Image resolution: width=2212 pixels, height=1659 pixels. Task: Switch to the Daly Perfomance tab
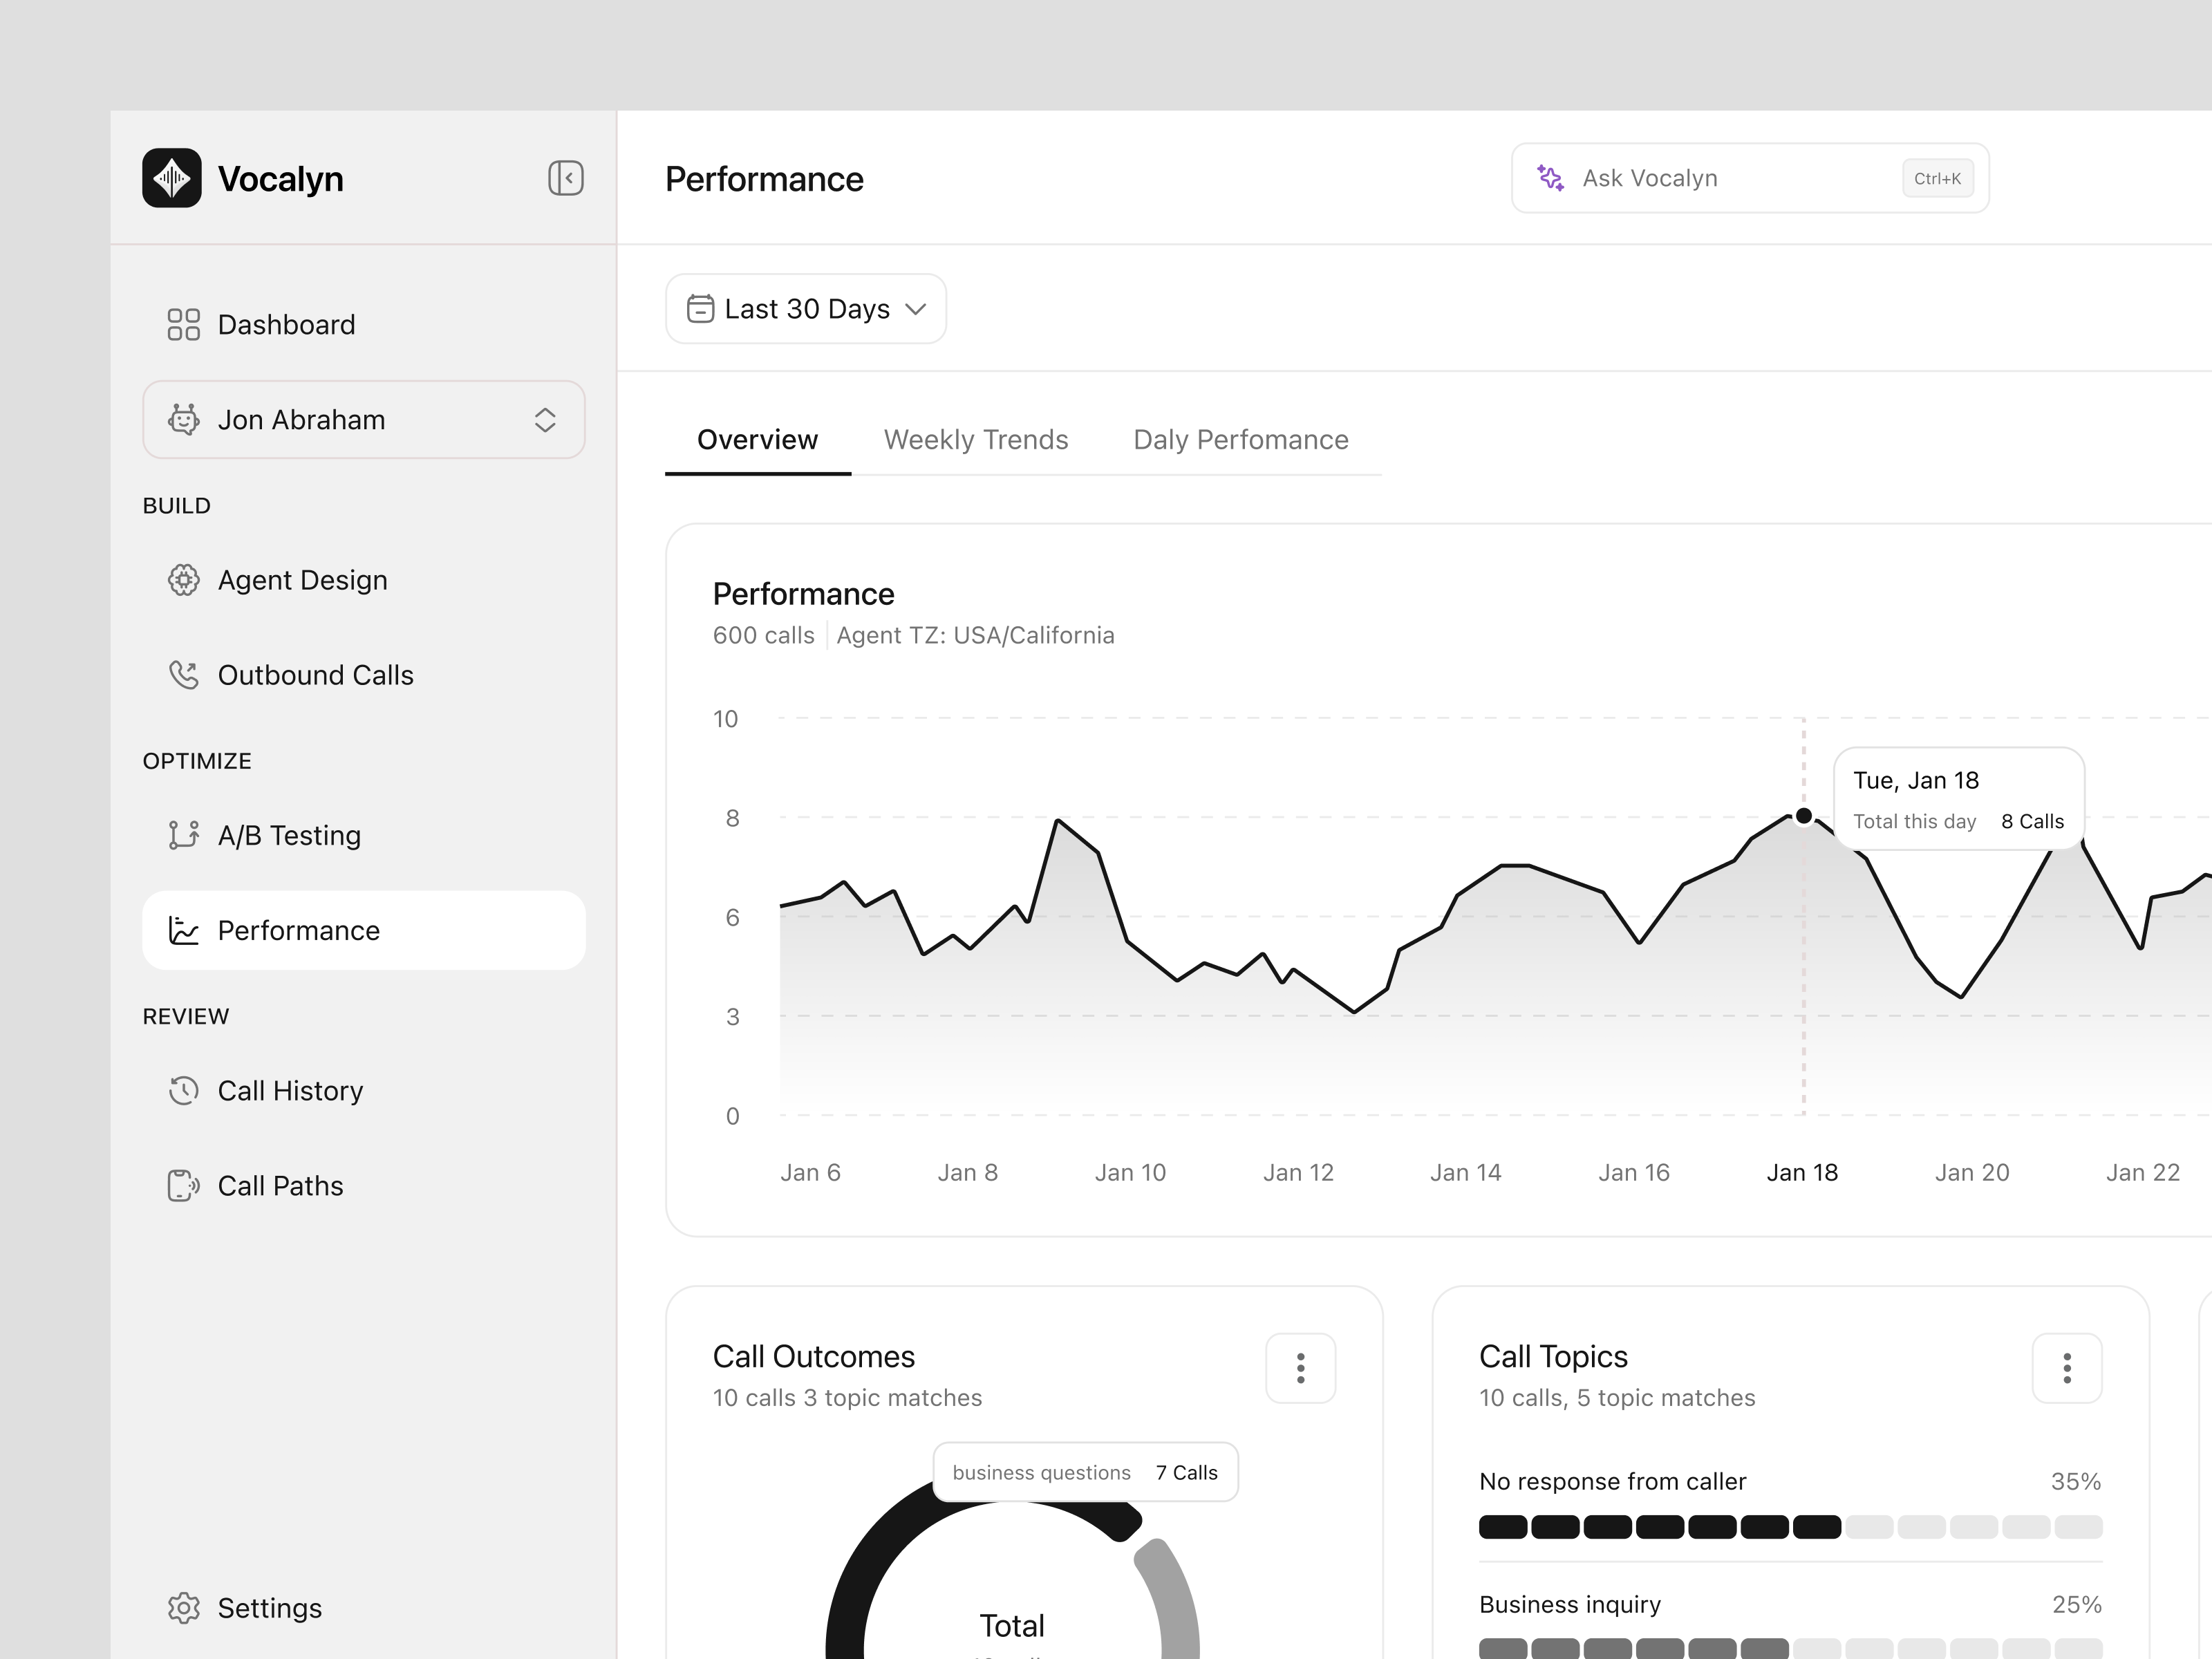coord(1241,440)
